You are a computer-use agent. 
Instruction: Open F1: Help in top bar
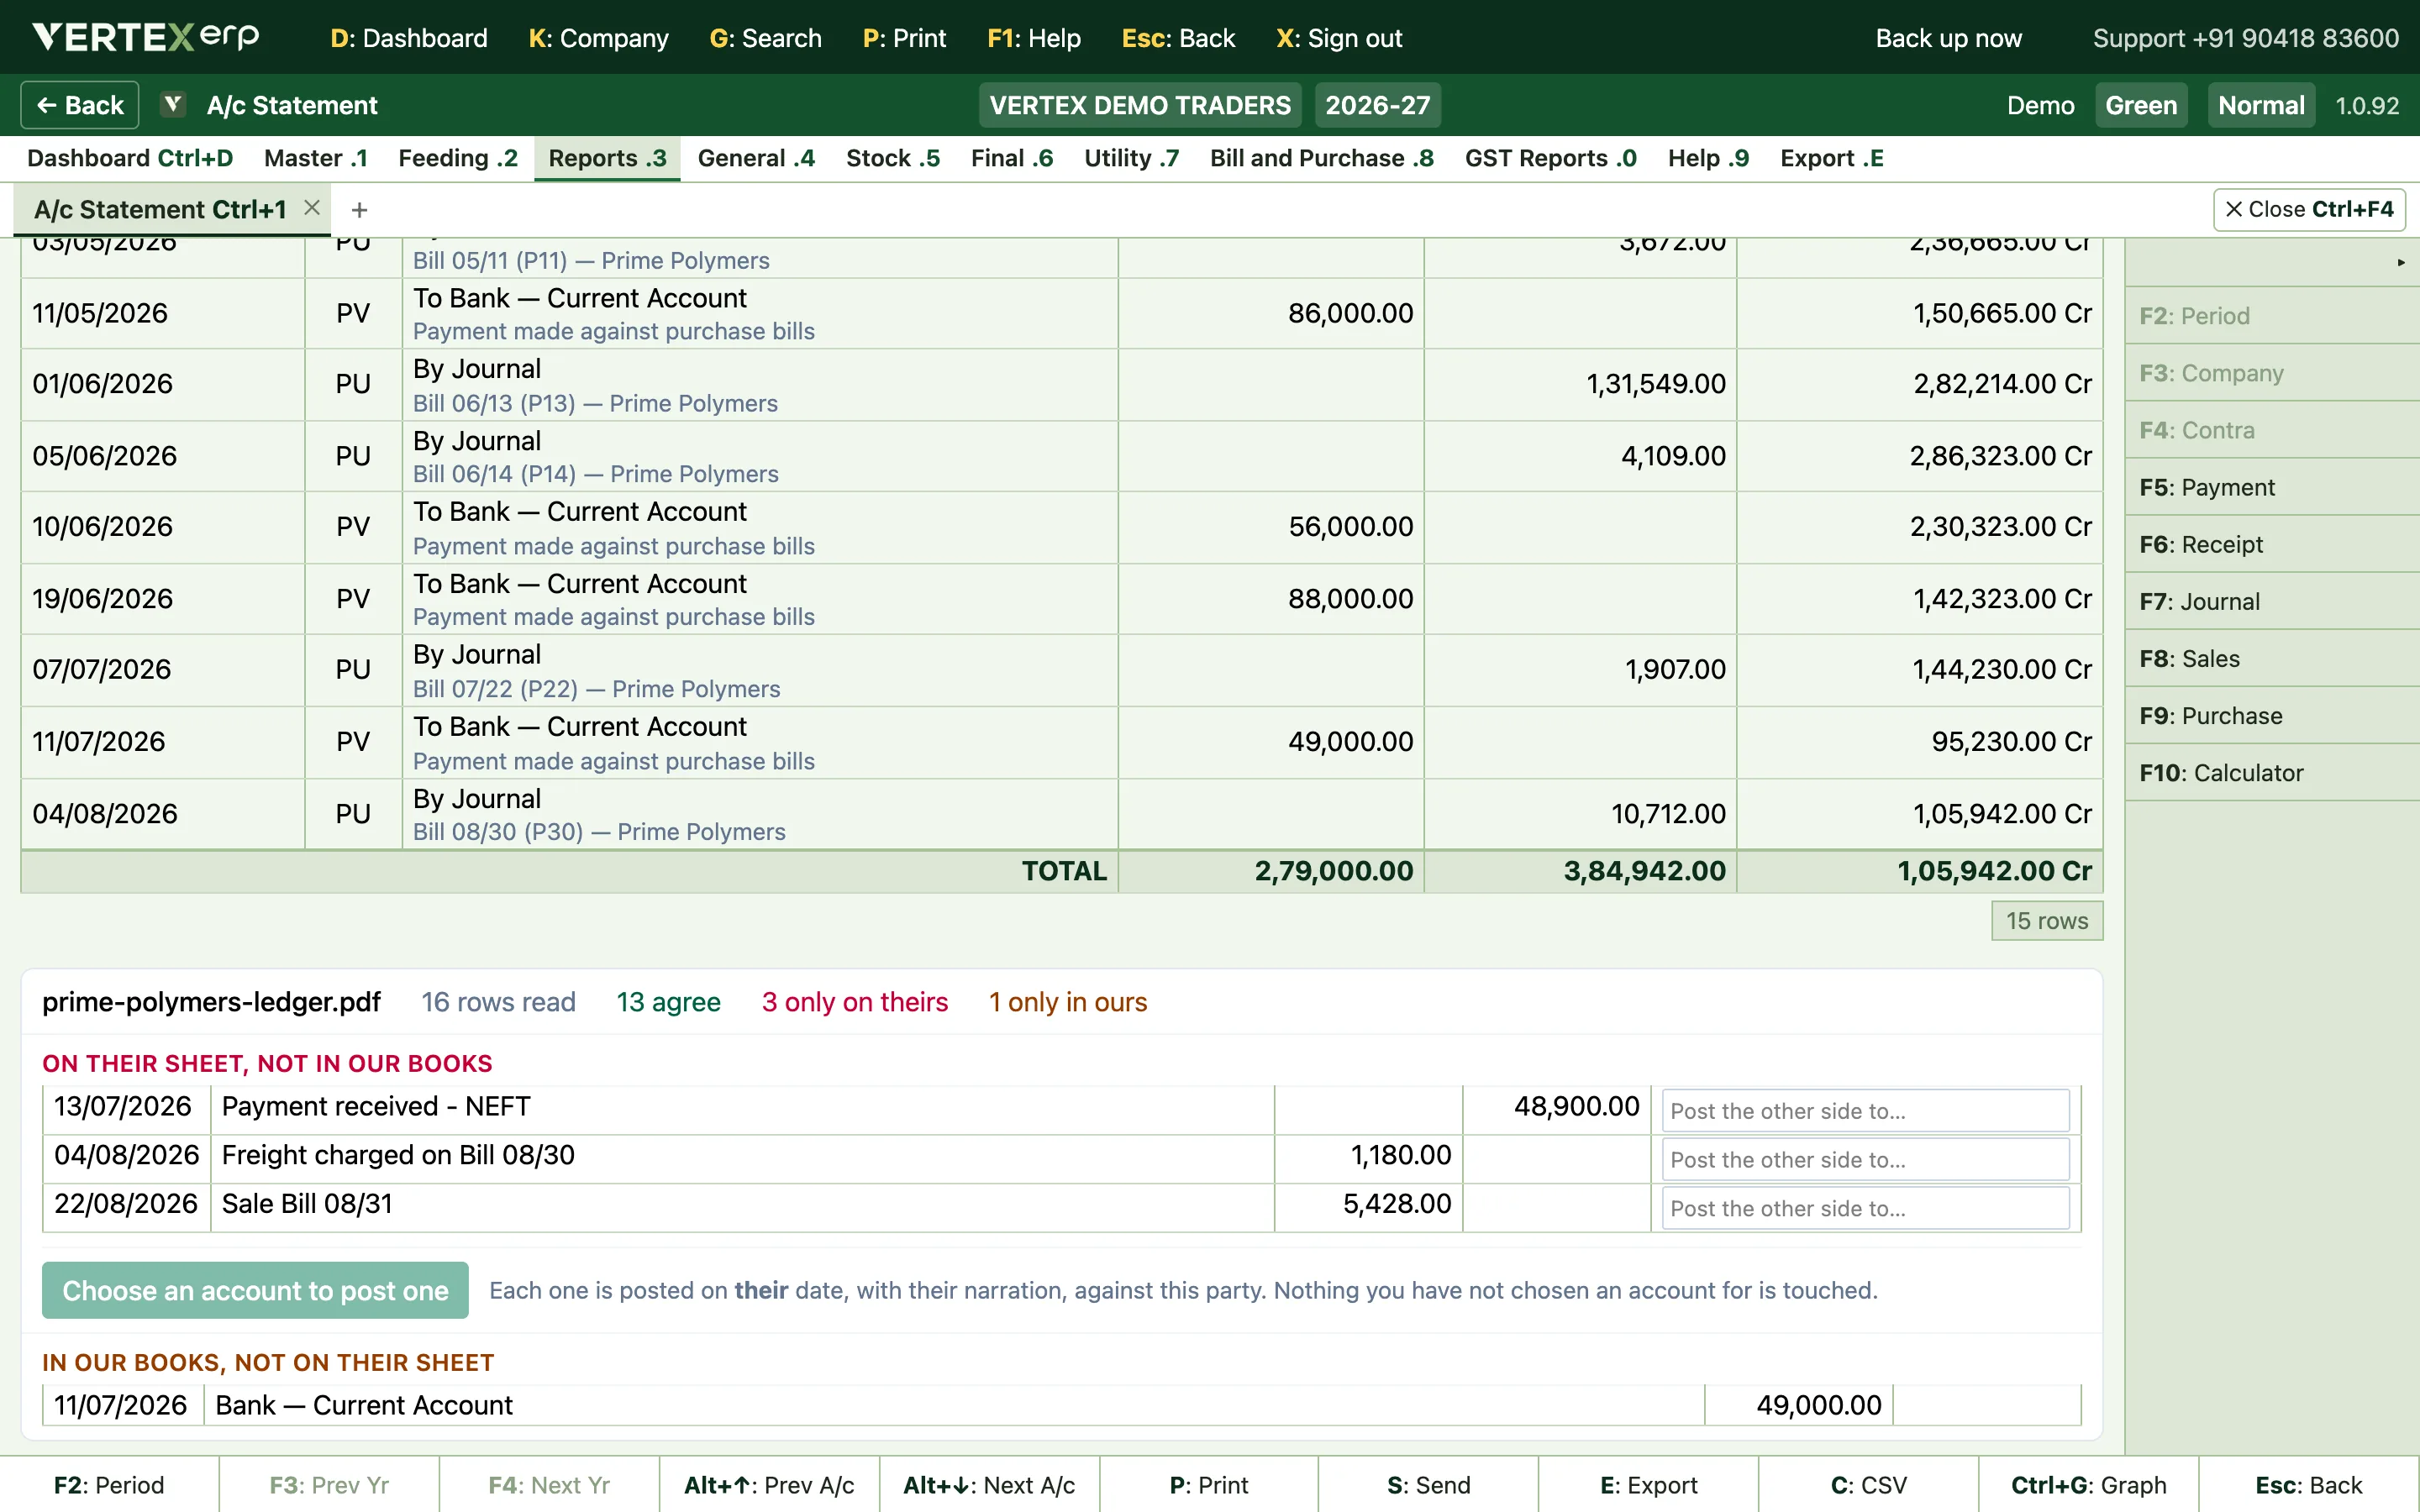pos(1034,38)
